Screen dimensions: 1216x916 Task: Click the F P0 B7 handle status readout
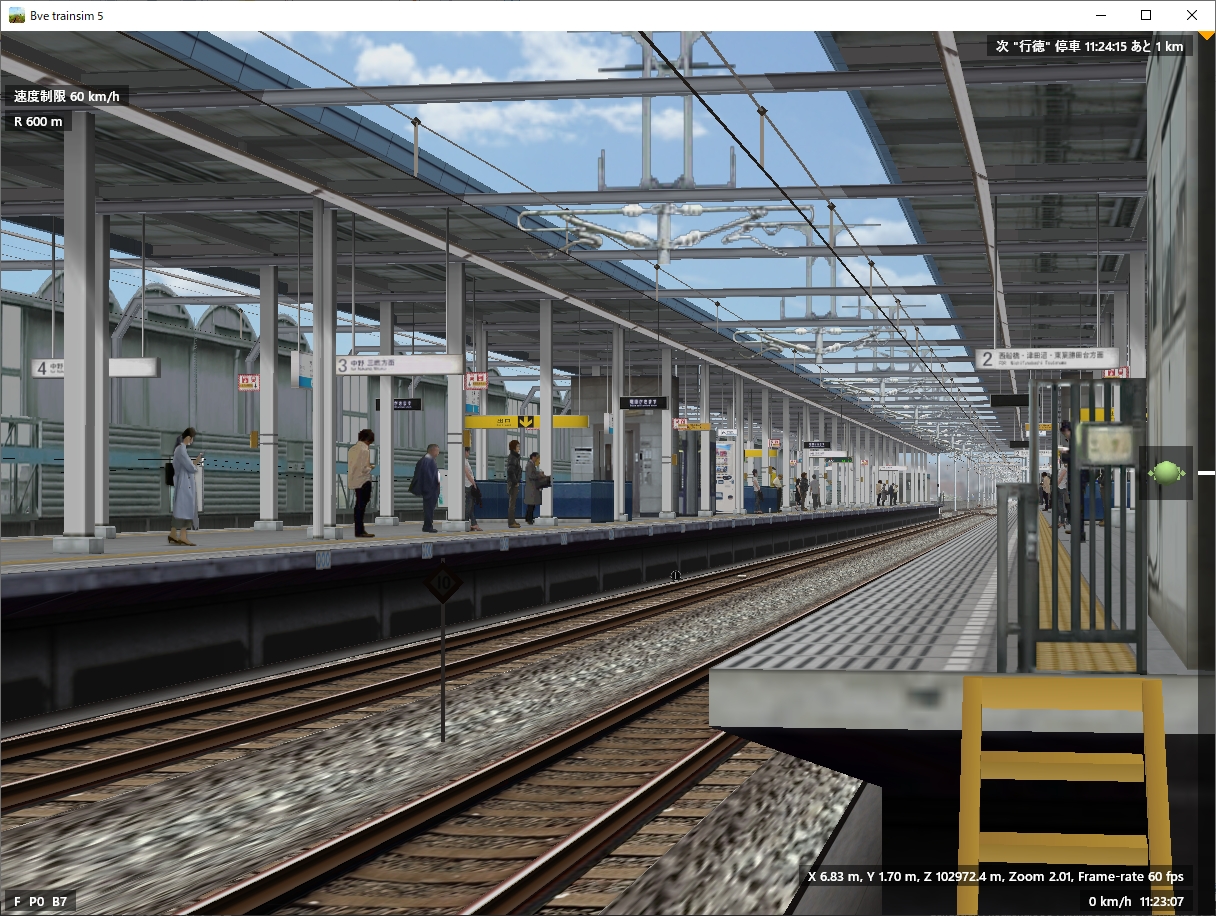pyautogui.click(x=41, y=901)
